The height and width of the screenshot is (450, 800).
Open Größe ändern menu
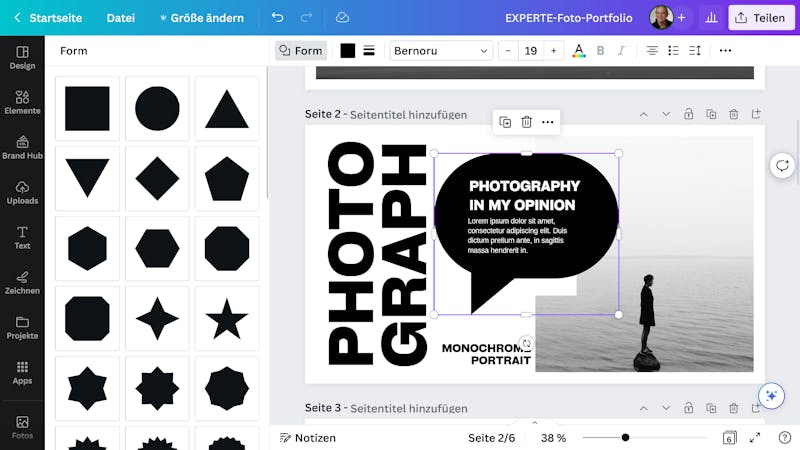(202, 18)
